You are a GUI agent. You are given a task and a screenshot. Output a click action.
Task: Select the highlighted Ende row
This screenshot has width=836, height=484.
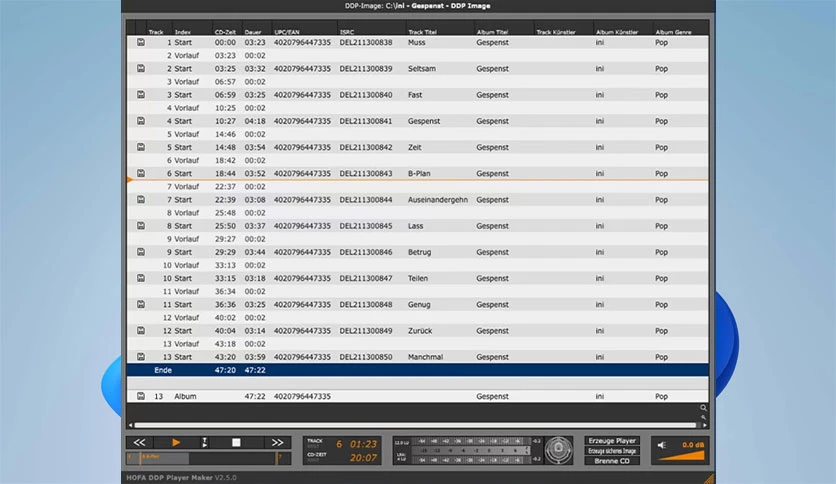pyautogui.click(x=417, y=370)
